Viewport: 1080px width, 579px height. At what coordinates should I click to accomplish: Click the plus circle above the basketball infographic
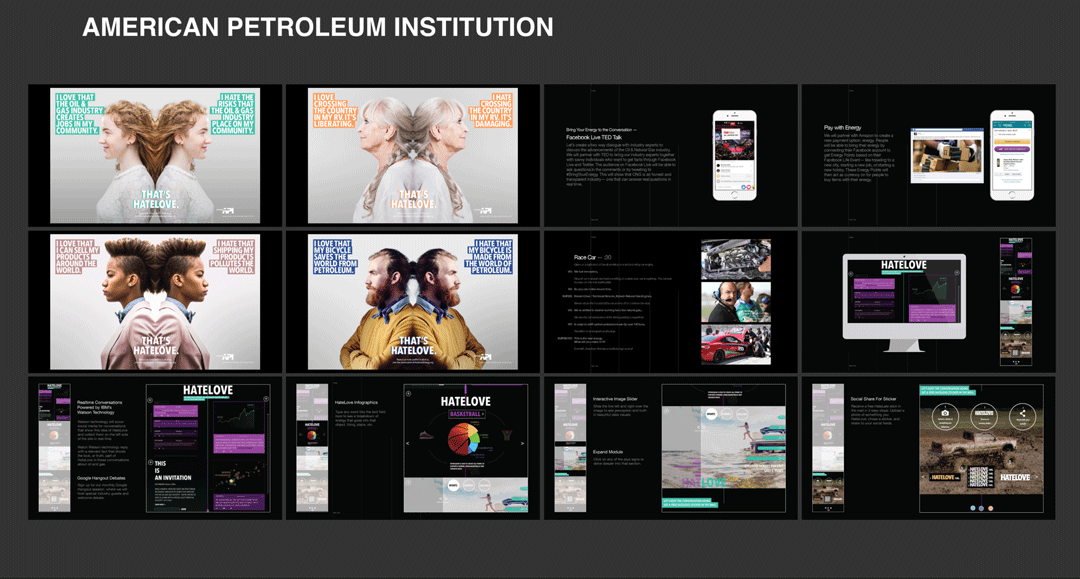click(x=408, y=393)
